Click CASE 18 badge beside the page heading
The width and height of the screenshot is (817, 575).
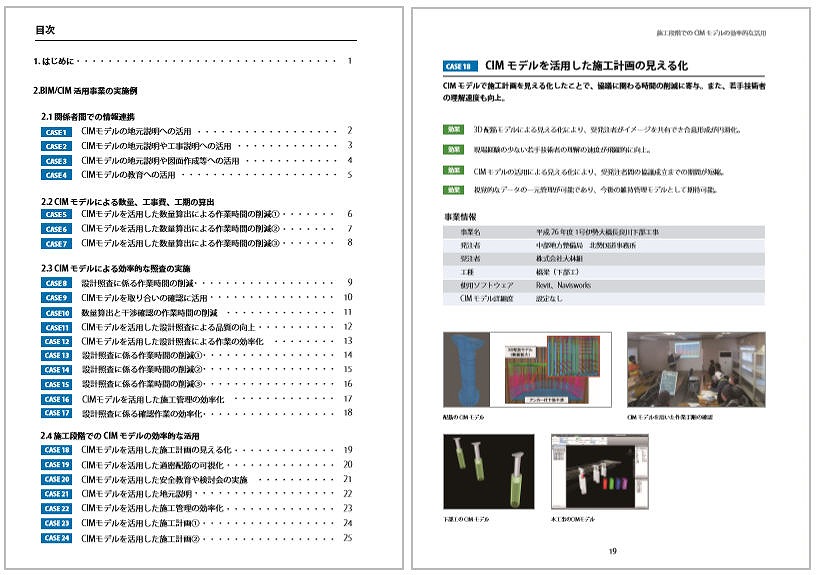click(460, 66)
